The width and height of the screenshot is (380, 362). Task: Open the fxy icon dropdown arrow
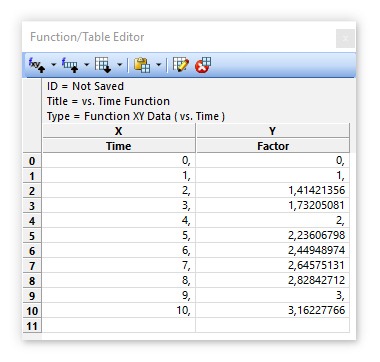click(53, 64)
